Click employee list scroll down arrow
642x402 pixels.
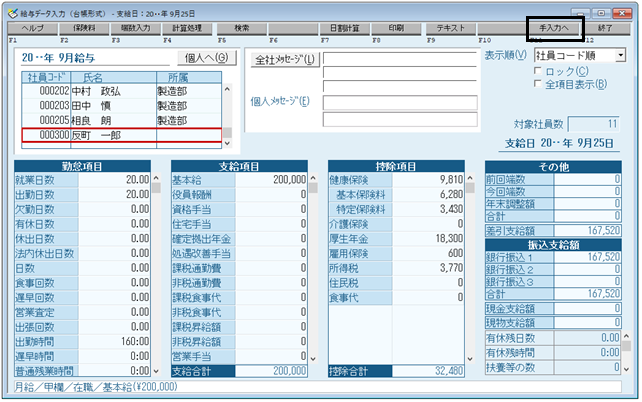[227, 143]
